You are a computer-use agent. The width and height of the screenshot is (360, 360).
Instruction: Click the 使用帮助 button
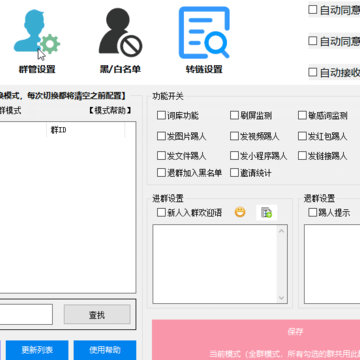coord(105,350)
